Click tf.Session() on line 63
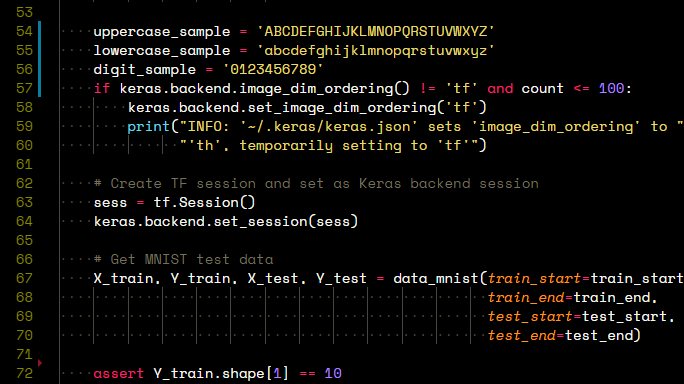 pyautogui.click(x=204, y=202)
